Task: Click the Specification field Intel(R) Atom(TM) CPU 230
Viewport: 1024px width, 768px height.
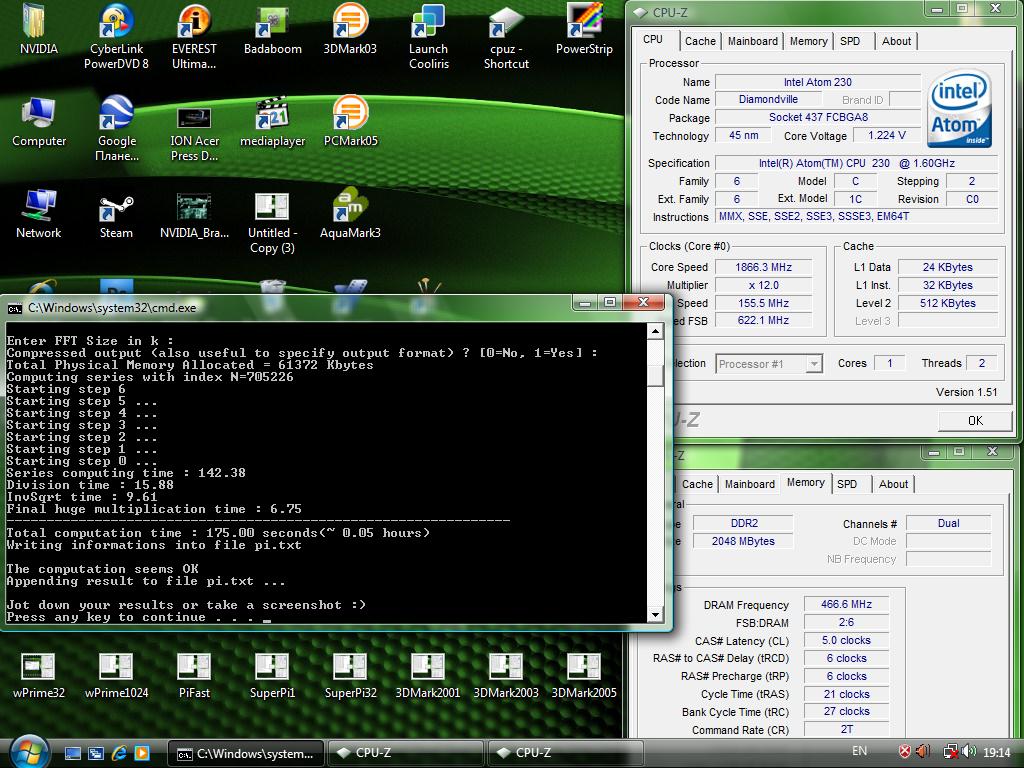Action: pyautogui.click(x=856, y=163)
